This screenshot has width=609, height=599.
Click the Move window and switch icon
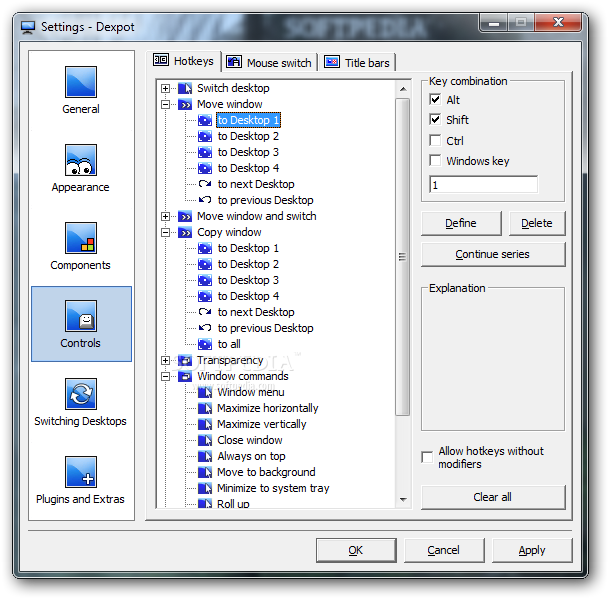(185, 216)
